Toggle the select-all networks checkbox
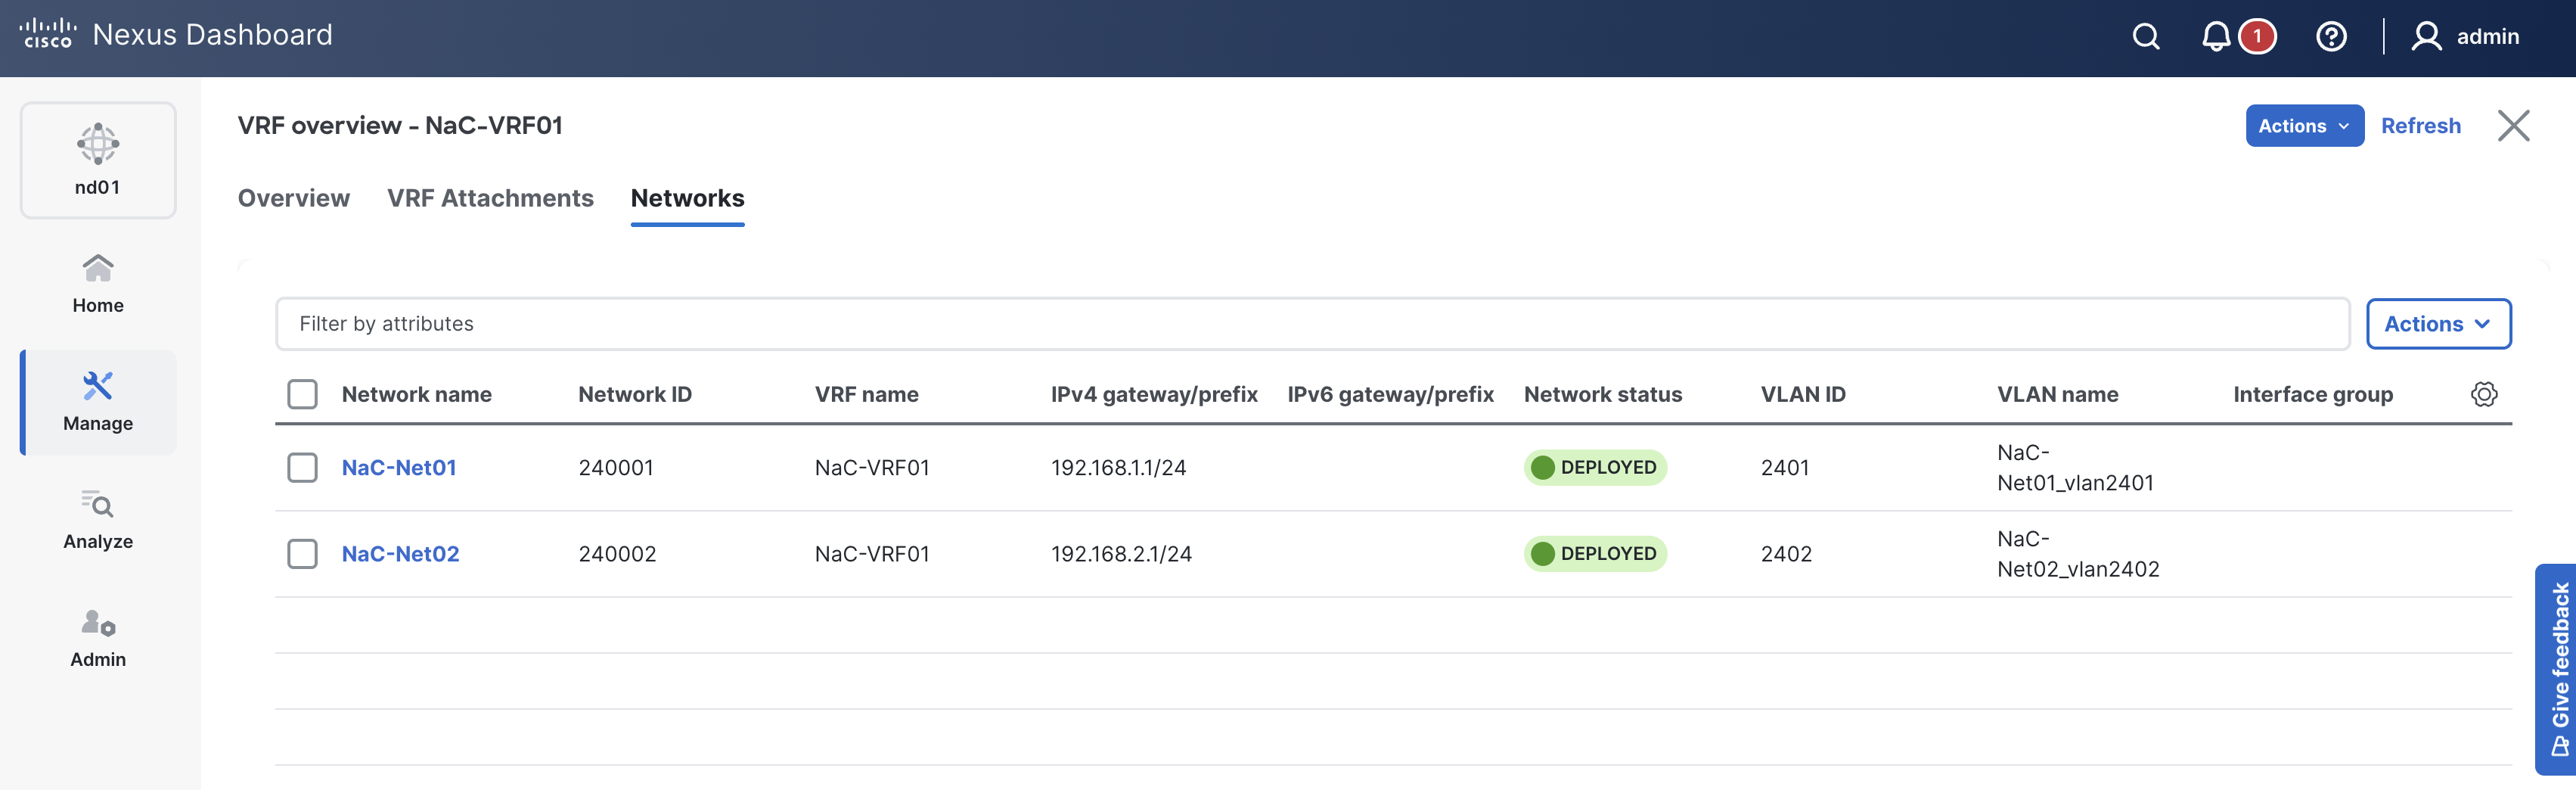Viewport: 2576px width, 790px height. click(x=302, y=394)
